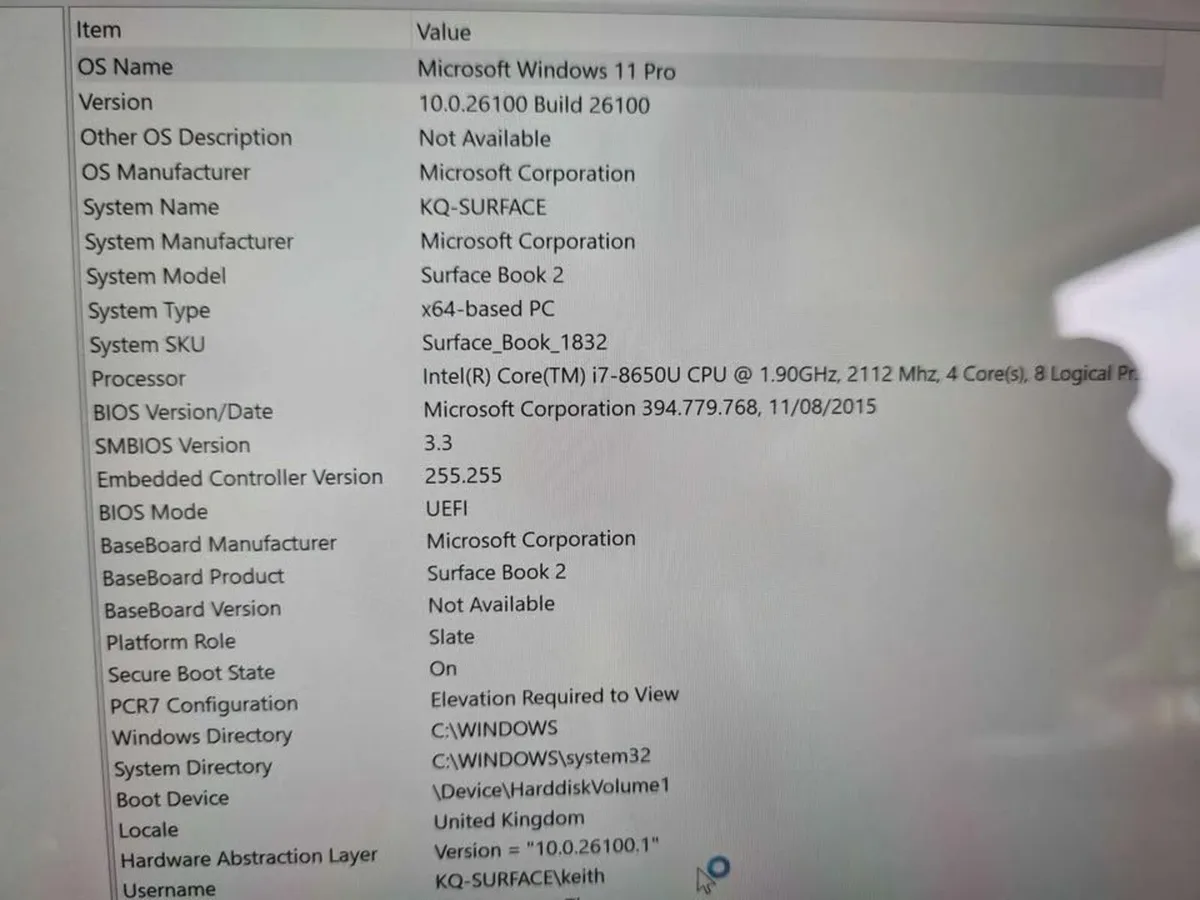This screenshot has width=1200, height=900.
Task: Select the System Name row
Action: point(151,207)
